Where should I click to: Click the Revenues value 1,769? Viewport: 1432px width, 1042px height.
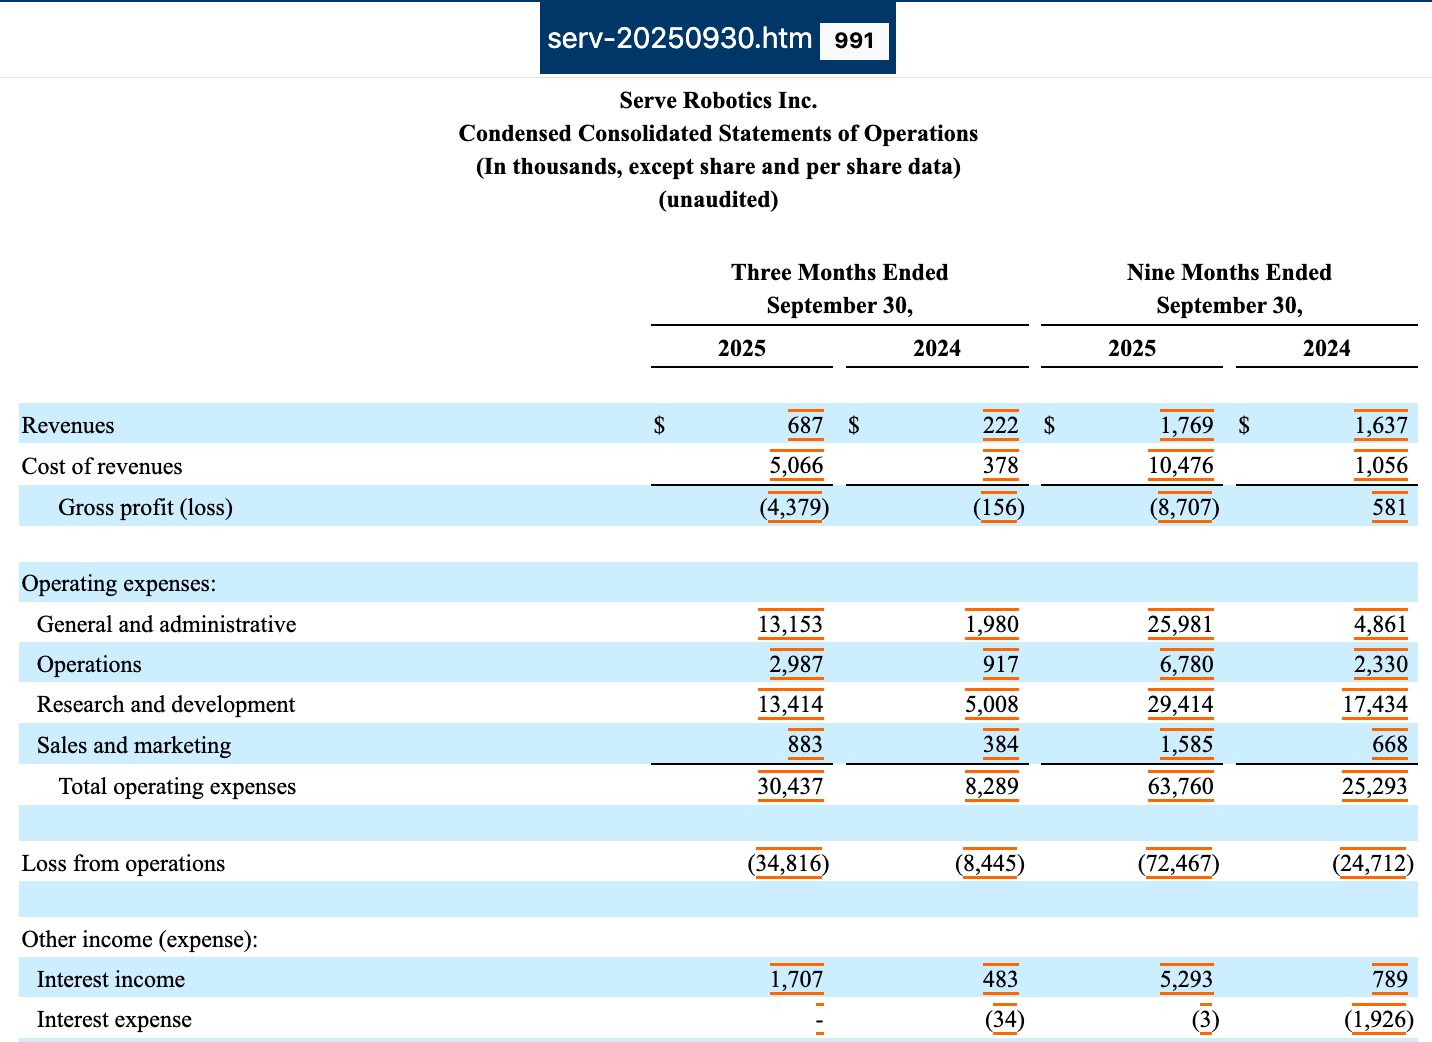point(1186,425)
